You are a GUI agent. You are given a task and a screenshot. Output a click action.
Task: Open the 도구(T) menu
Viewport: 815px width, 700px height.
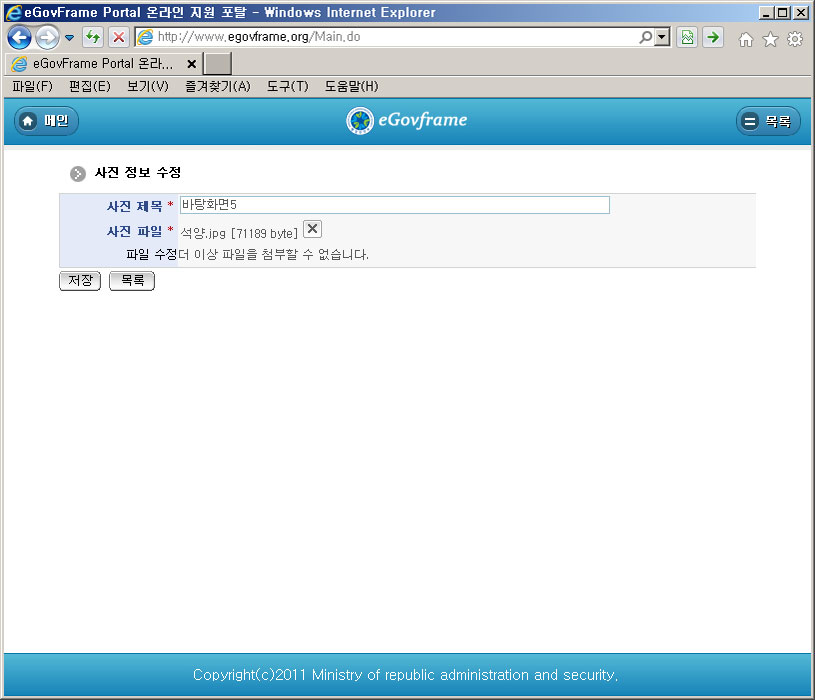pos(287,87)
